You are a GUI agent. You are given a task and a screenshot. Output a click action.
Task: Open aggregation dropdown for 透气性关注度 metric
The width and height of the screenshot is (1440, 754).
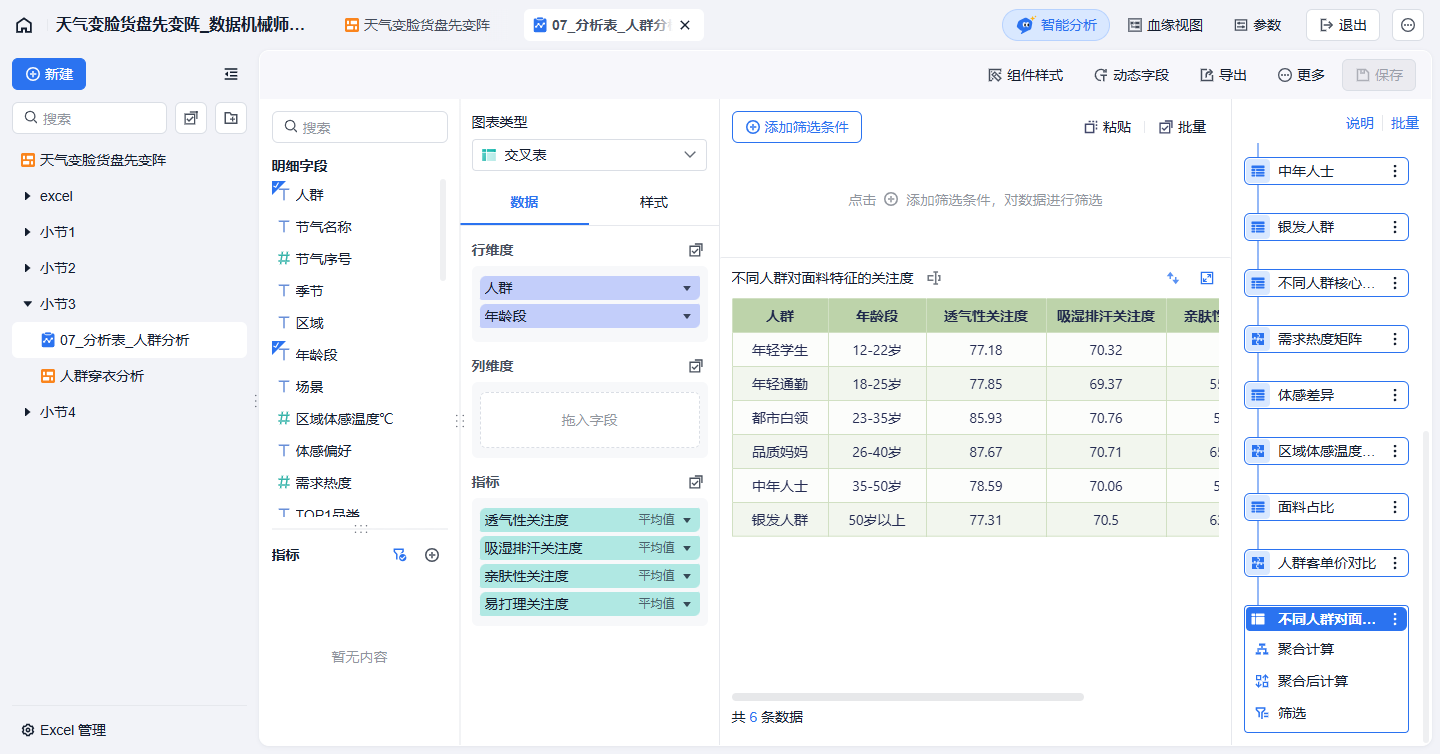pos(687,520)
